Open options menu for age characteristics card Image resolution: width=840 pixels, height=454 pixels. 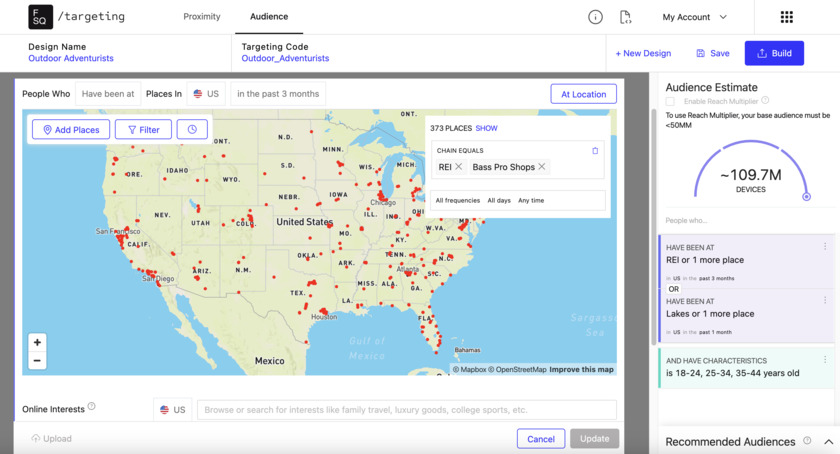point(825,360)
